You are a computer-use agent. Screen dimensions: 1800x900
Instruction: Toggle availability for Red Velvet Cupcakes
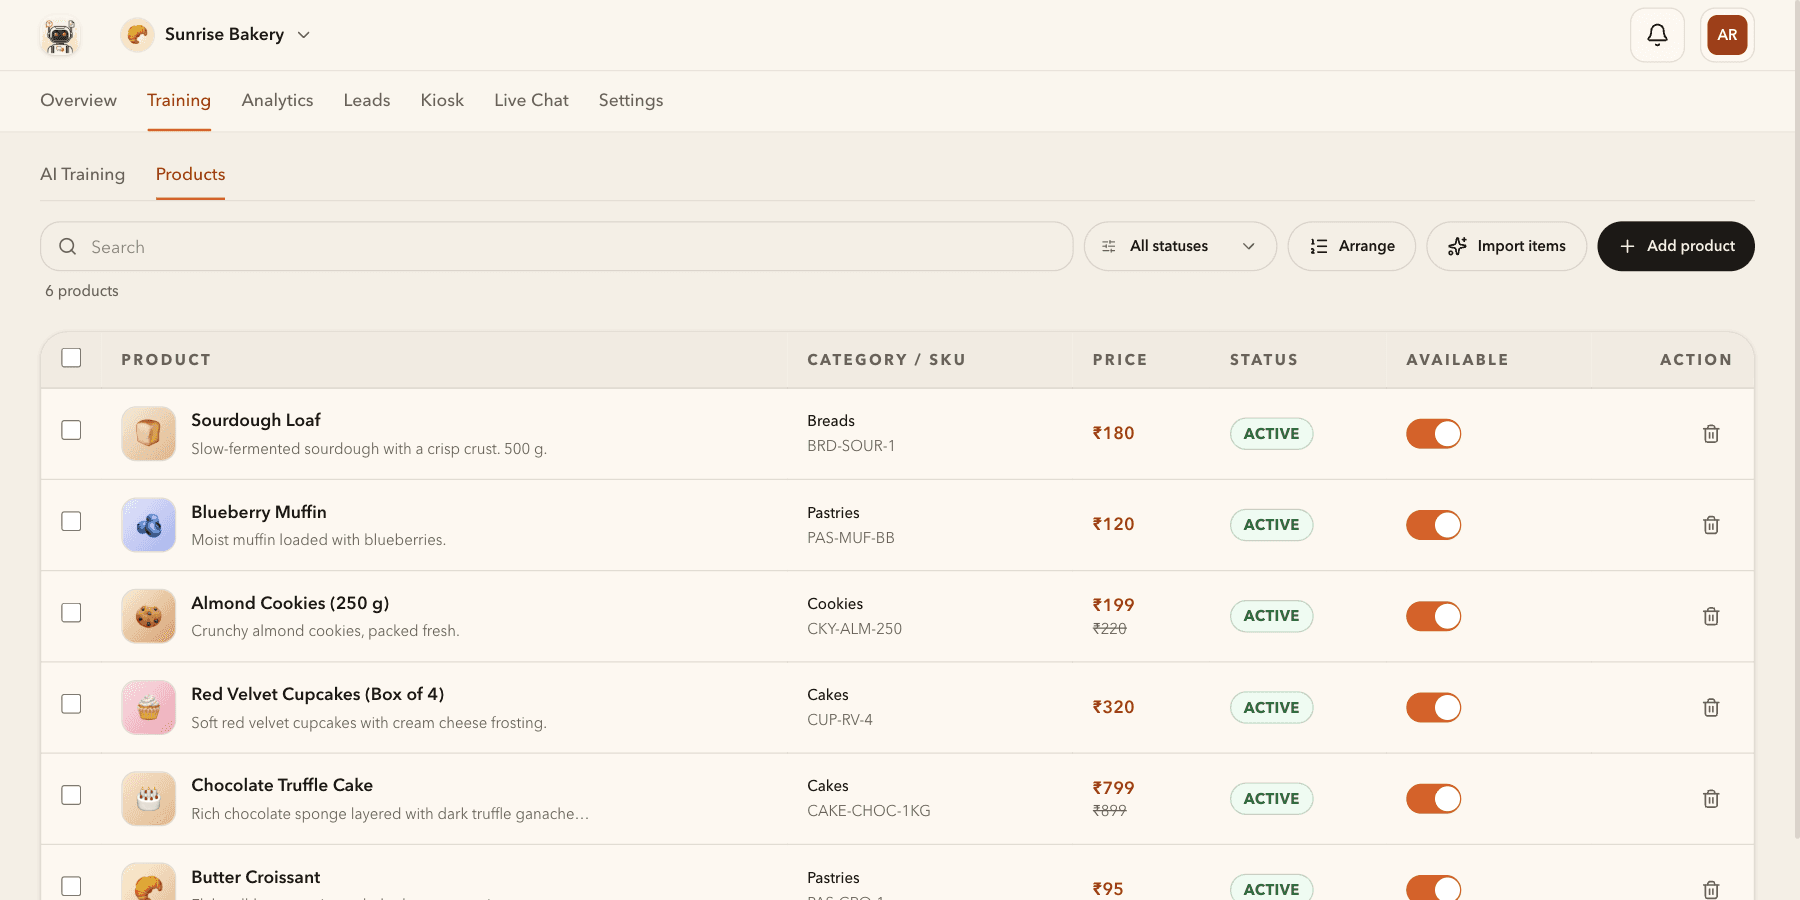(1433, 708)
